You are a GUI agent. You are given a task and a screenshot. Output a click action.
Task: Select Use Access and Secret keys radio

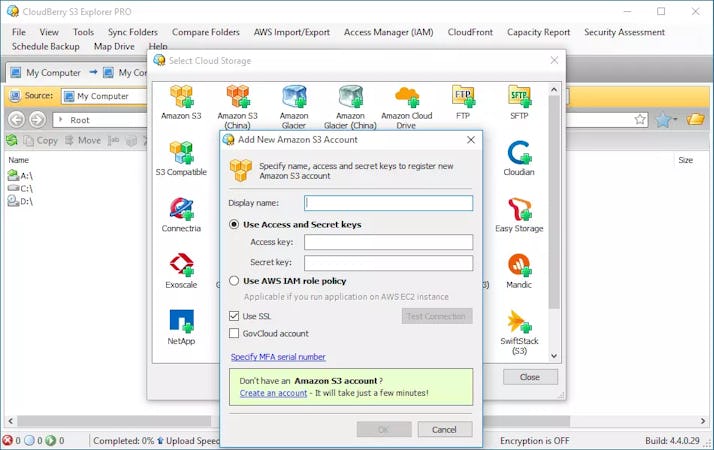[234, 224]
